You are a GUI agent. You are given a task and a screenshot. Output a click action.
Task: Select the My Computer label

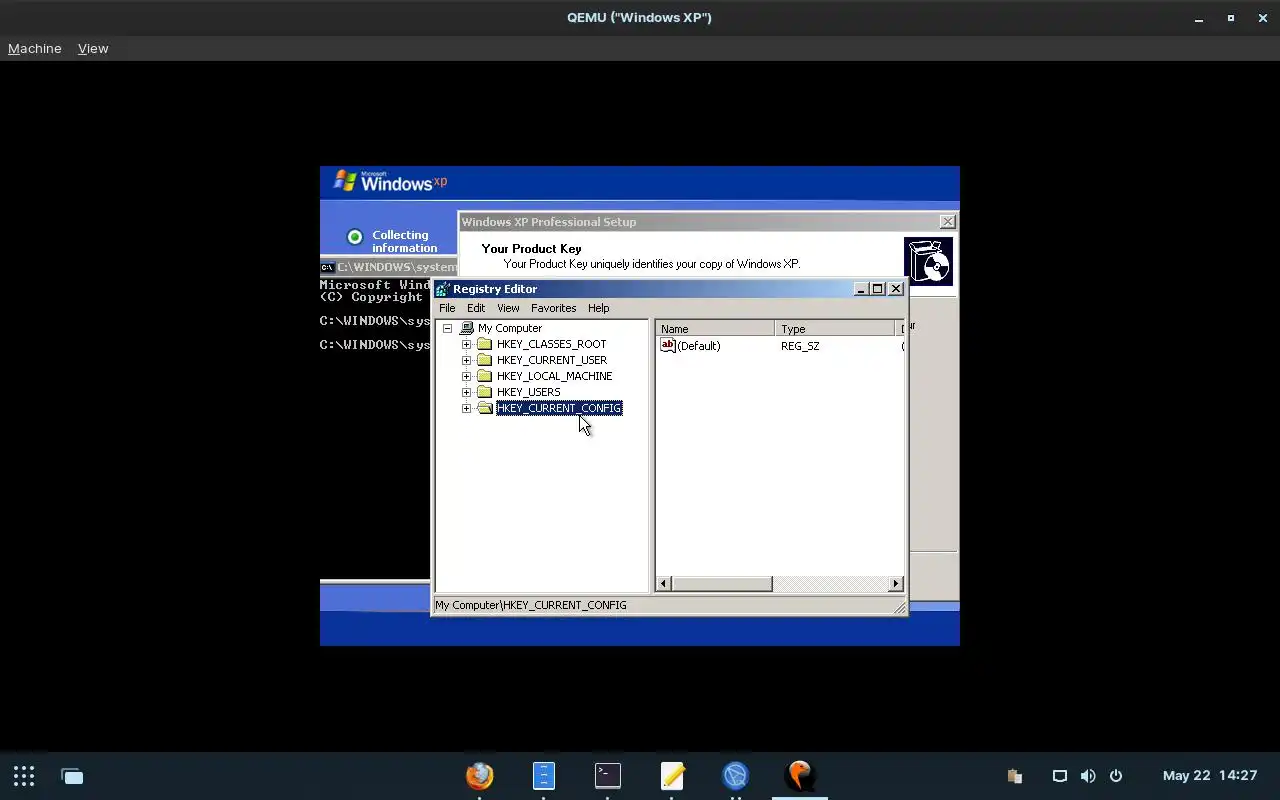coord(509,328)
